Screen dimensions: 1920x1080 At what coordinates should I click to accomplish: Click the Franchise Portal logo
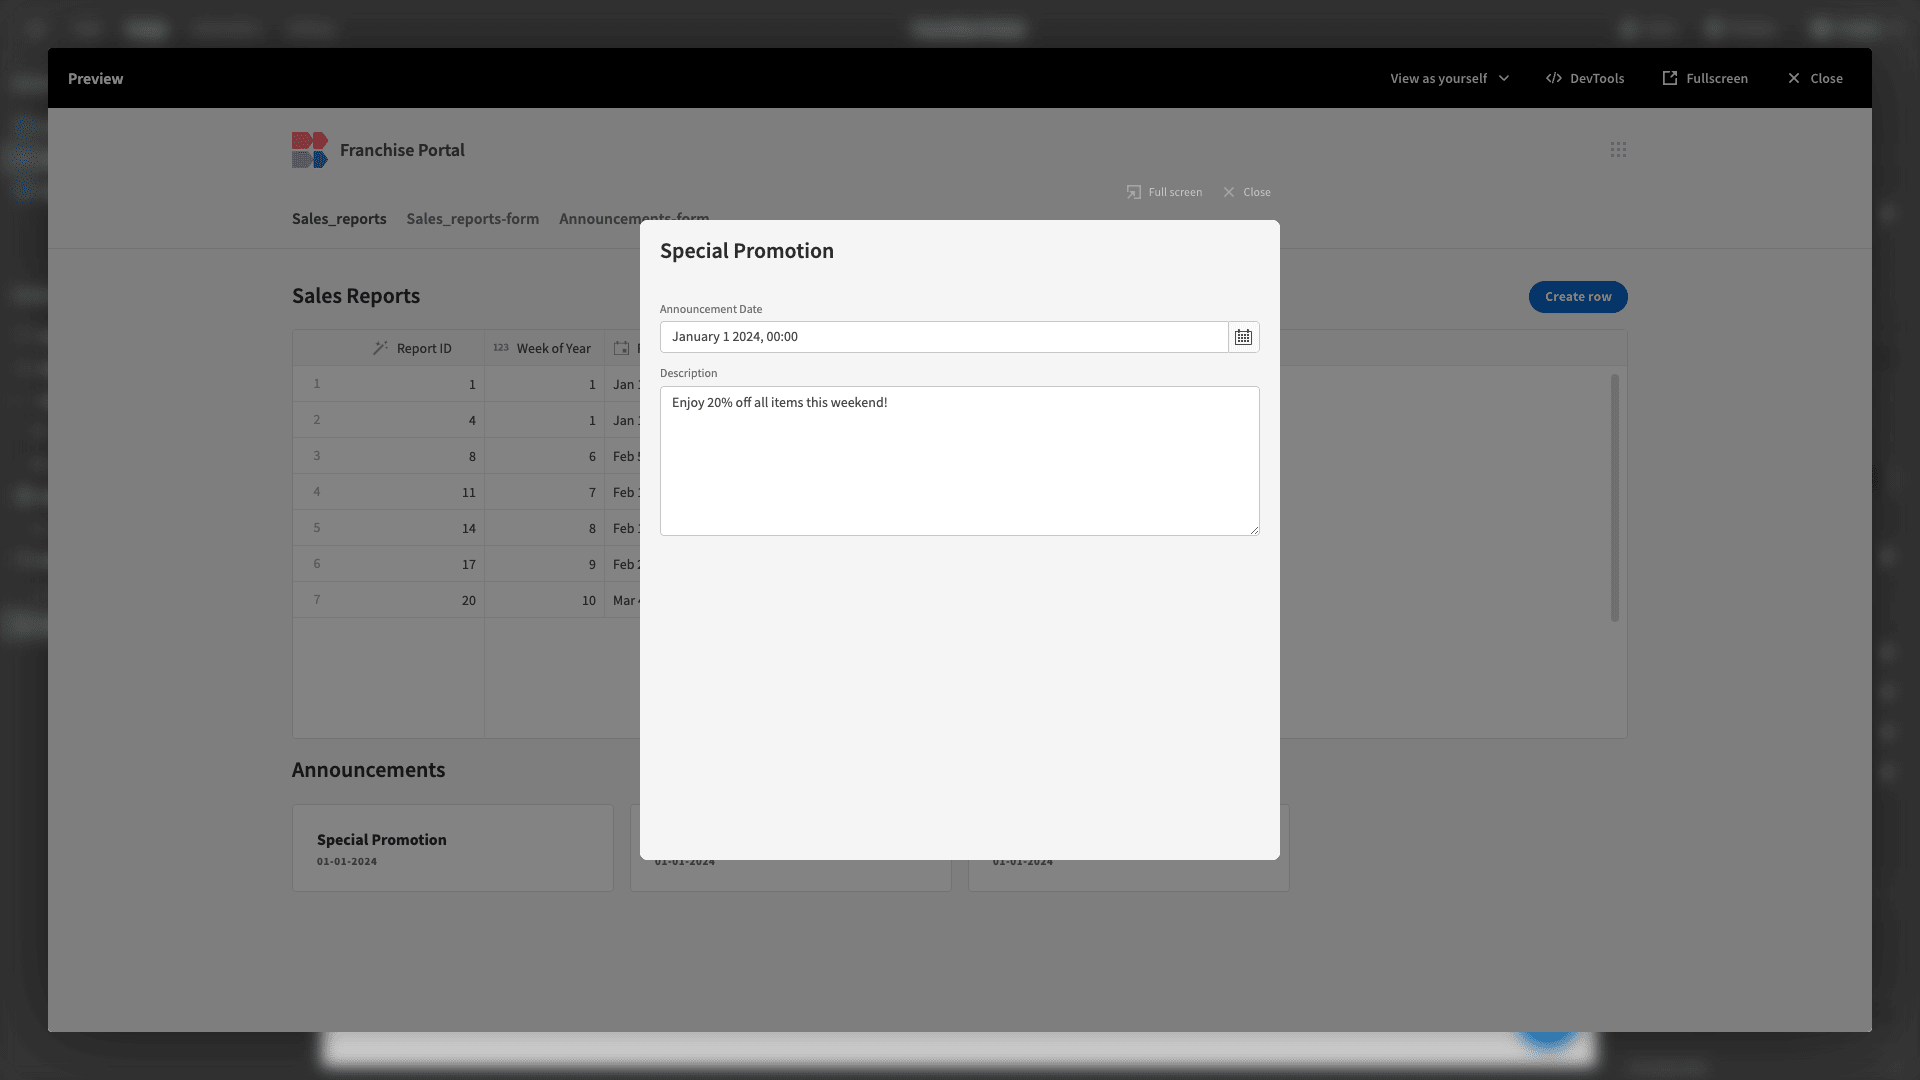pos(310,150)
